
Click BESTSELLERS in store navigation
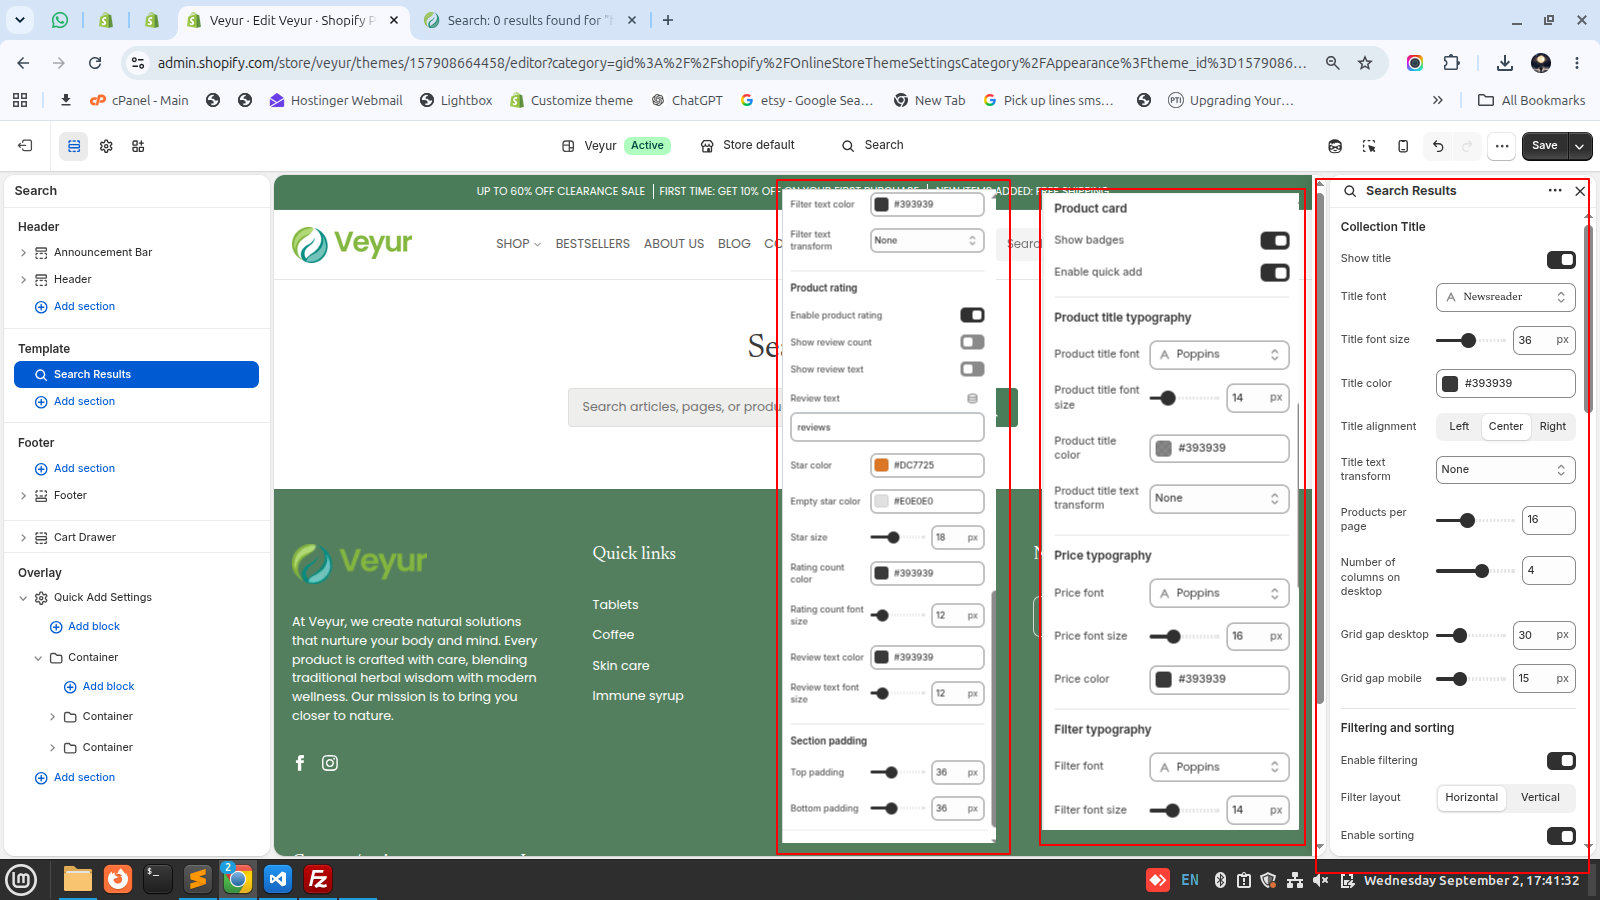click(593, 244)
